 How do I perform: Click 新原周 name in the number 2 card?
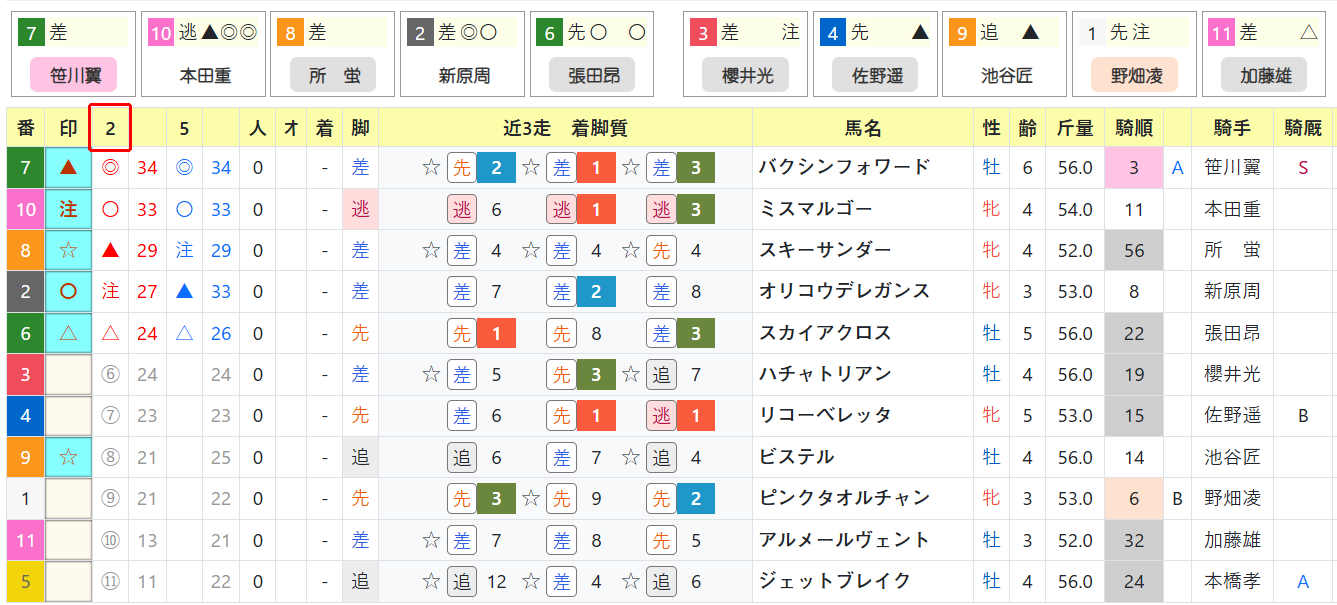pyautogui.click(x=464, y=75)
